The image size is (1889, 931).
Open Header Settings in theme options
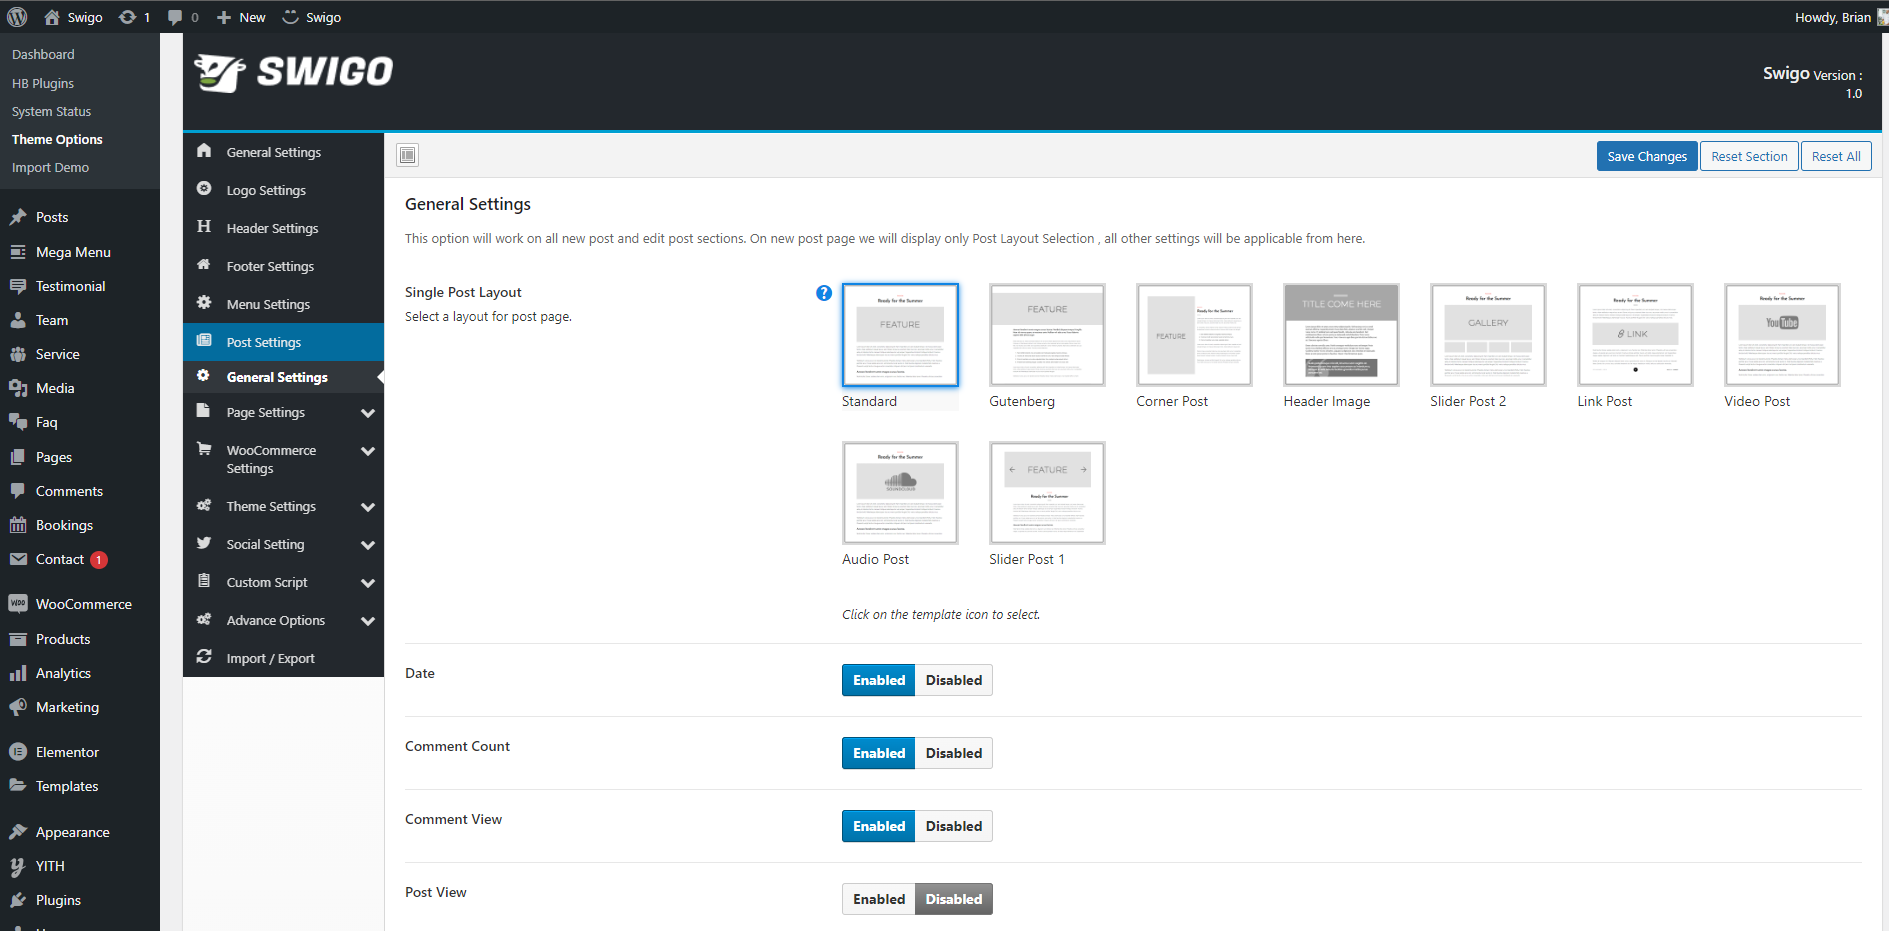[x=272, y=228]
